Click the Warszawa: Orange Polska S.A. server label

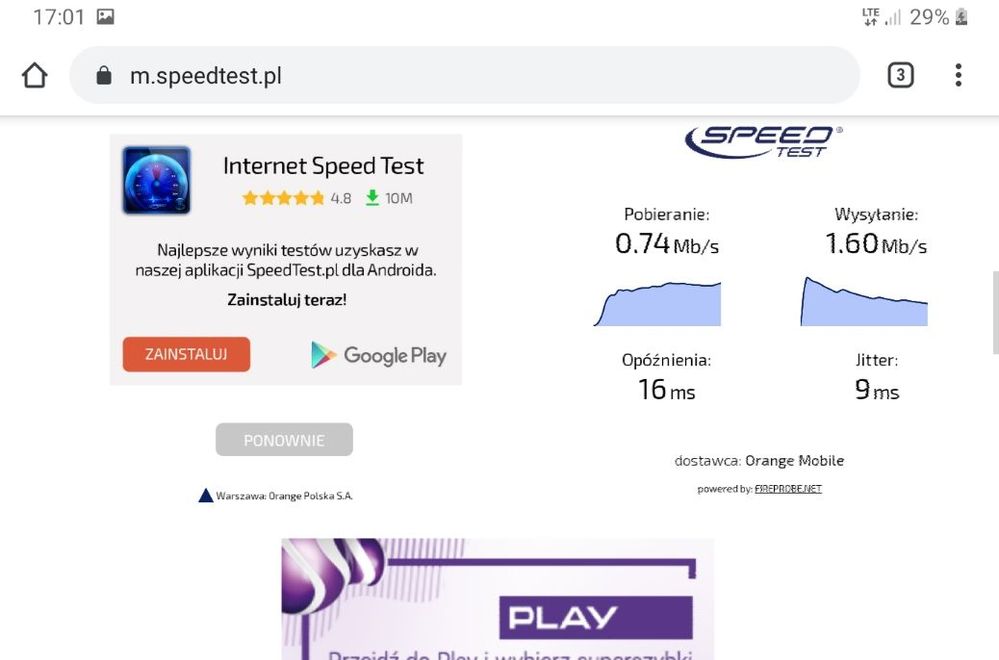285,494
